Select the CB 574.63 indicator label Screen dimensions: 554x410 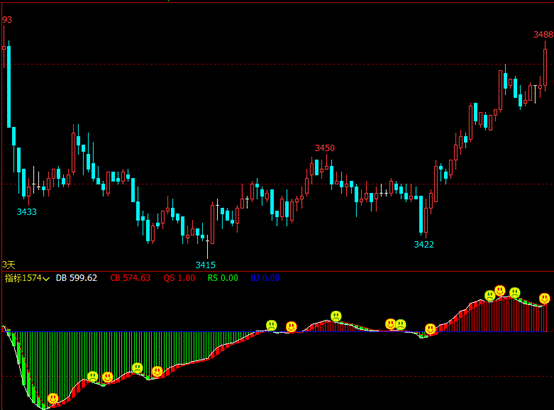[x=130, y=278]
